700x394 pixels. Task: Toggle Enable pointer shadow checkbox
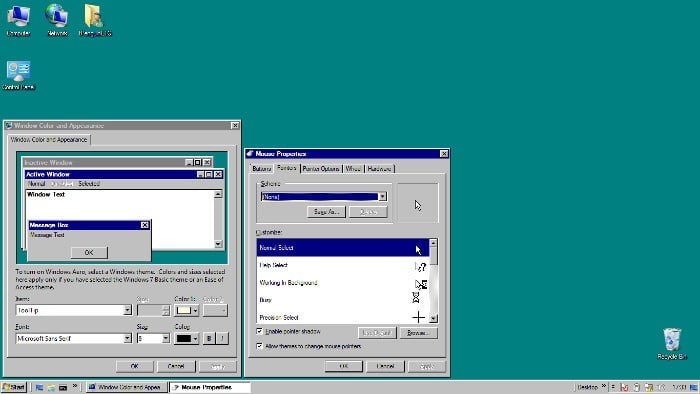pyautogui.click(x=259, y=331)
